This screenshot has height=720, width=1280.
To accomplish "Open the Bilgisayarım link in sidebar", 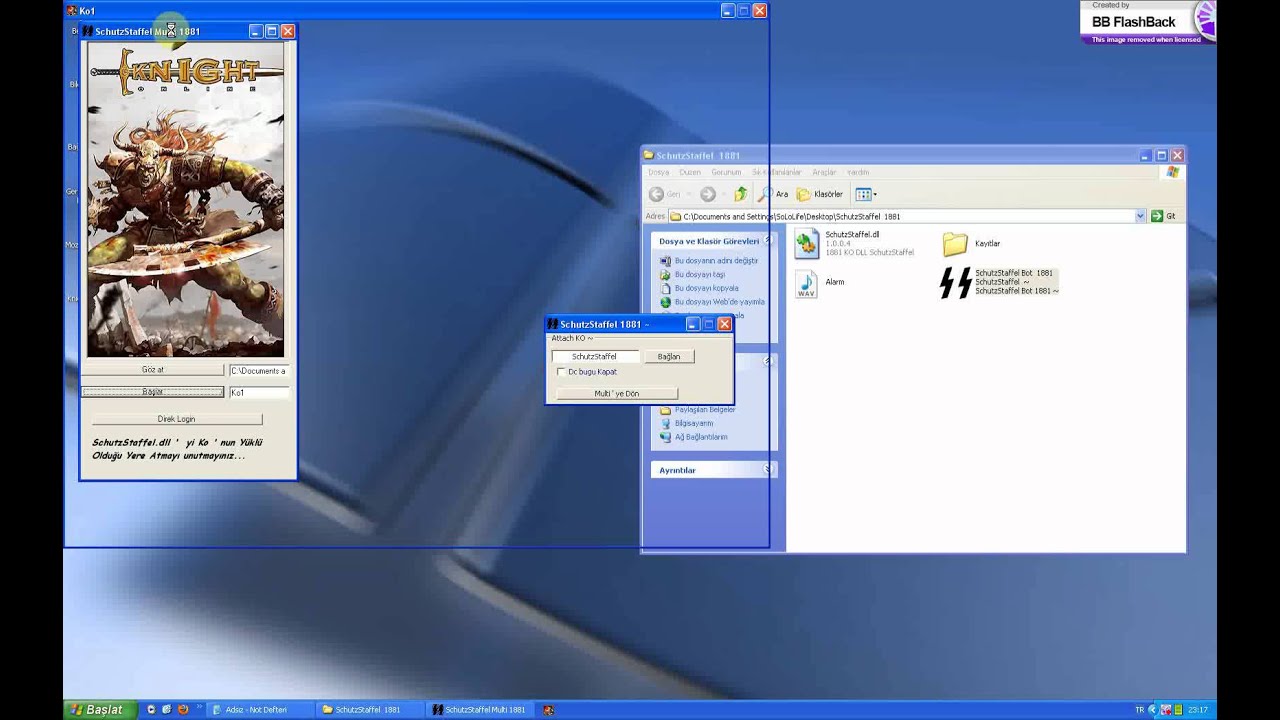I will [693, 423].
